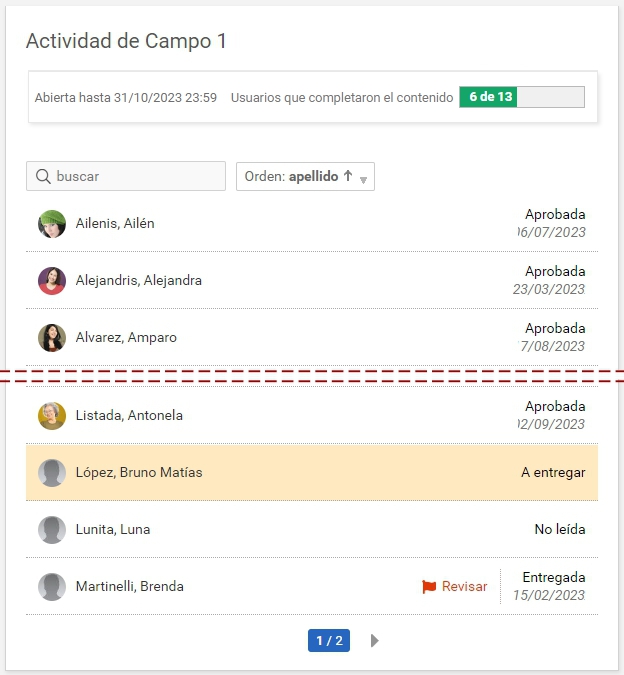The height and width of the screenshot is (675, 624).
Task: Click Luna Lunita's placeholder avatar
Action: coord(52,530)
